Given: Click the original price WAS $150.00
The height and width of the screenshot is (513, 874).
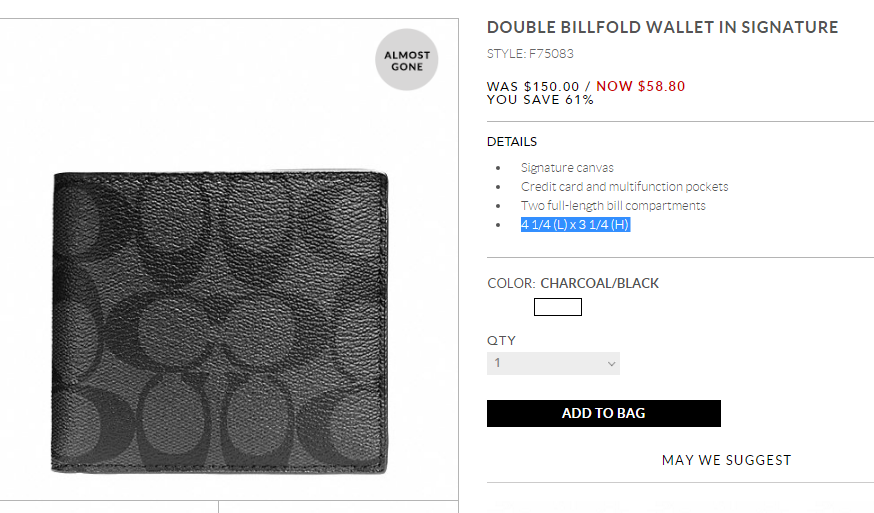Looking at the screenshot, I should coord(533,86).
